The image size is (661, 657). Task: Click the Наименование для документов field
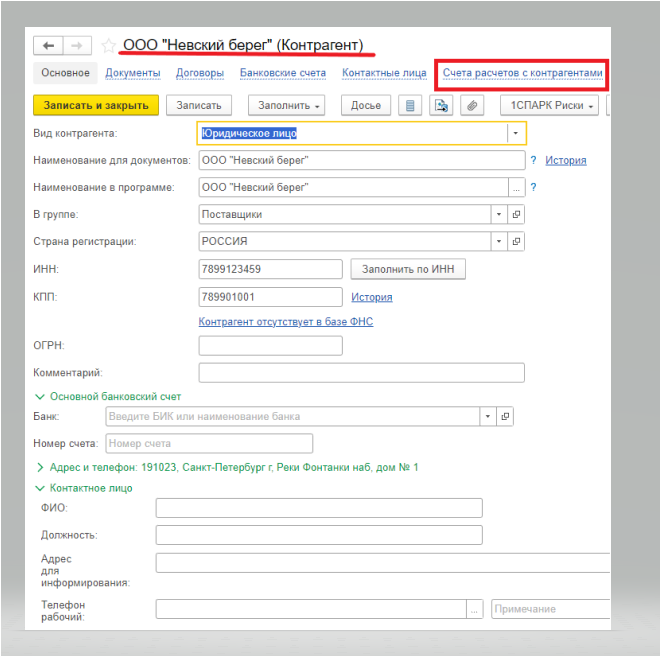tap(362, 161)
